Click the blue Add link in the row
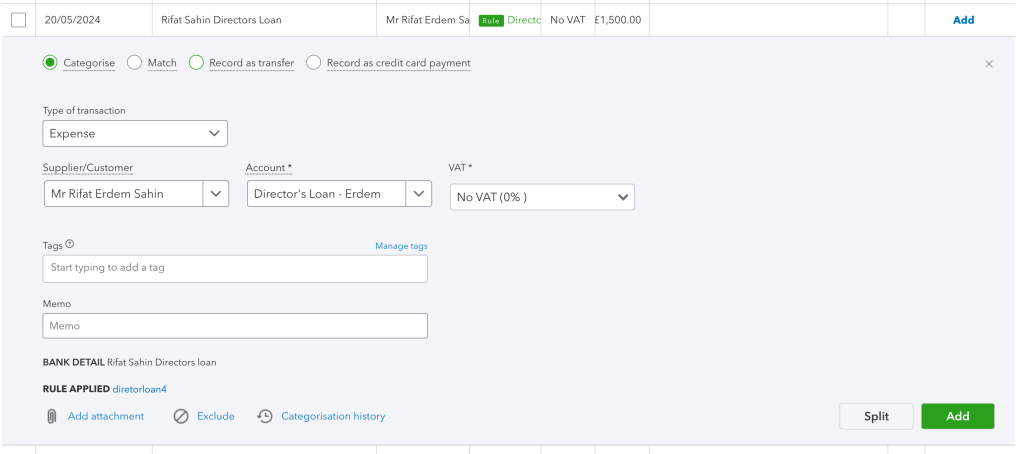The height and width of the screenshot is (454, 1022). [963, 20]
